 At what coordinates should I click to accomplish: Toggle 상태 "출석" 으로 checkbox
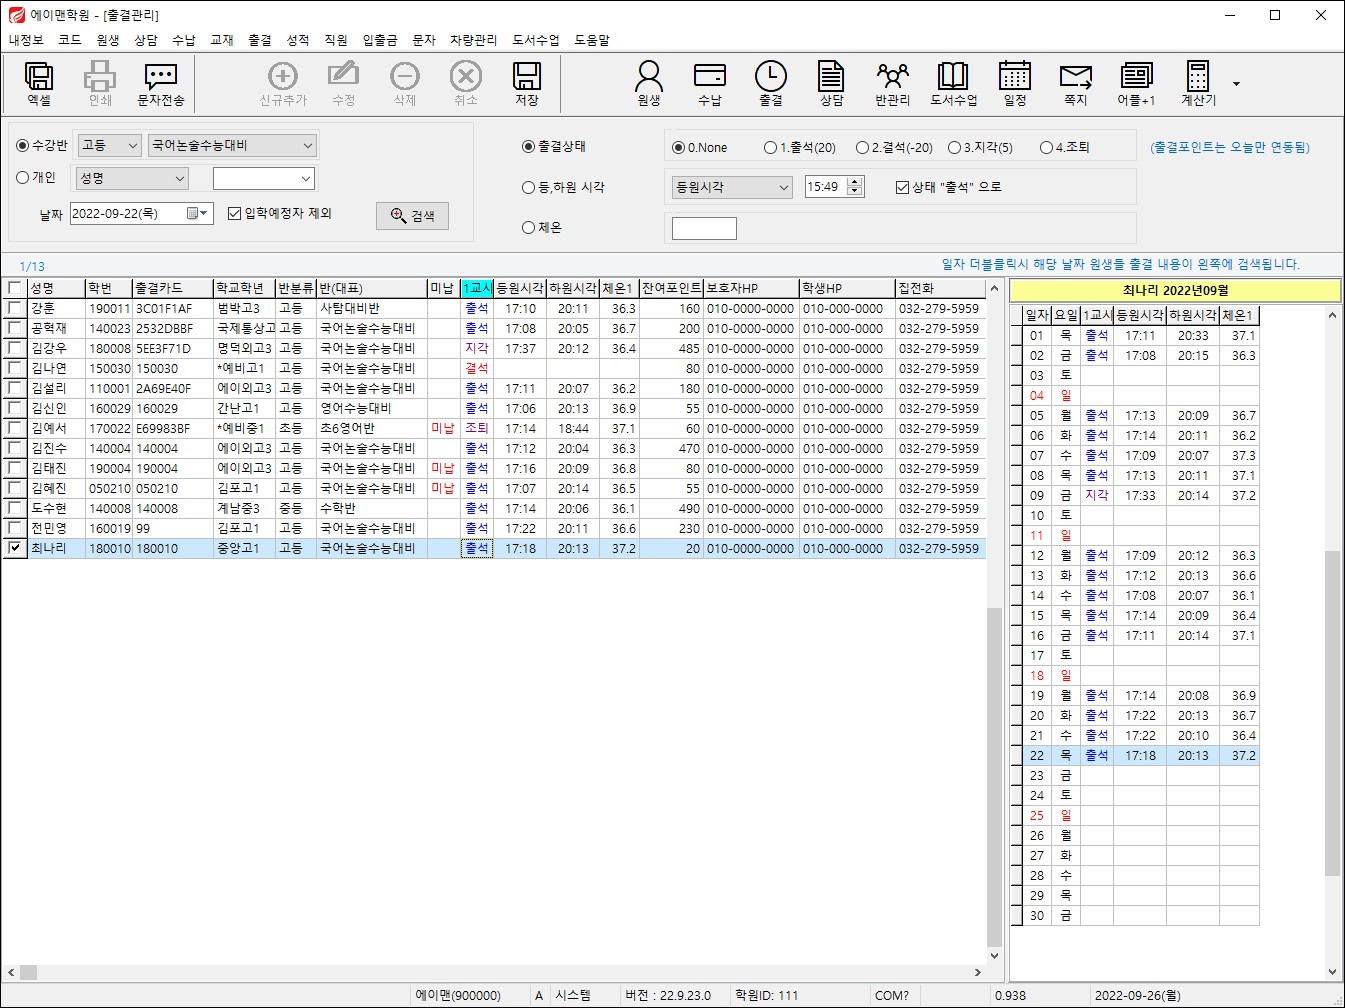(x=902, y=187)
